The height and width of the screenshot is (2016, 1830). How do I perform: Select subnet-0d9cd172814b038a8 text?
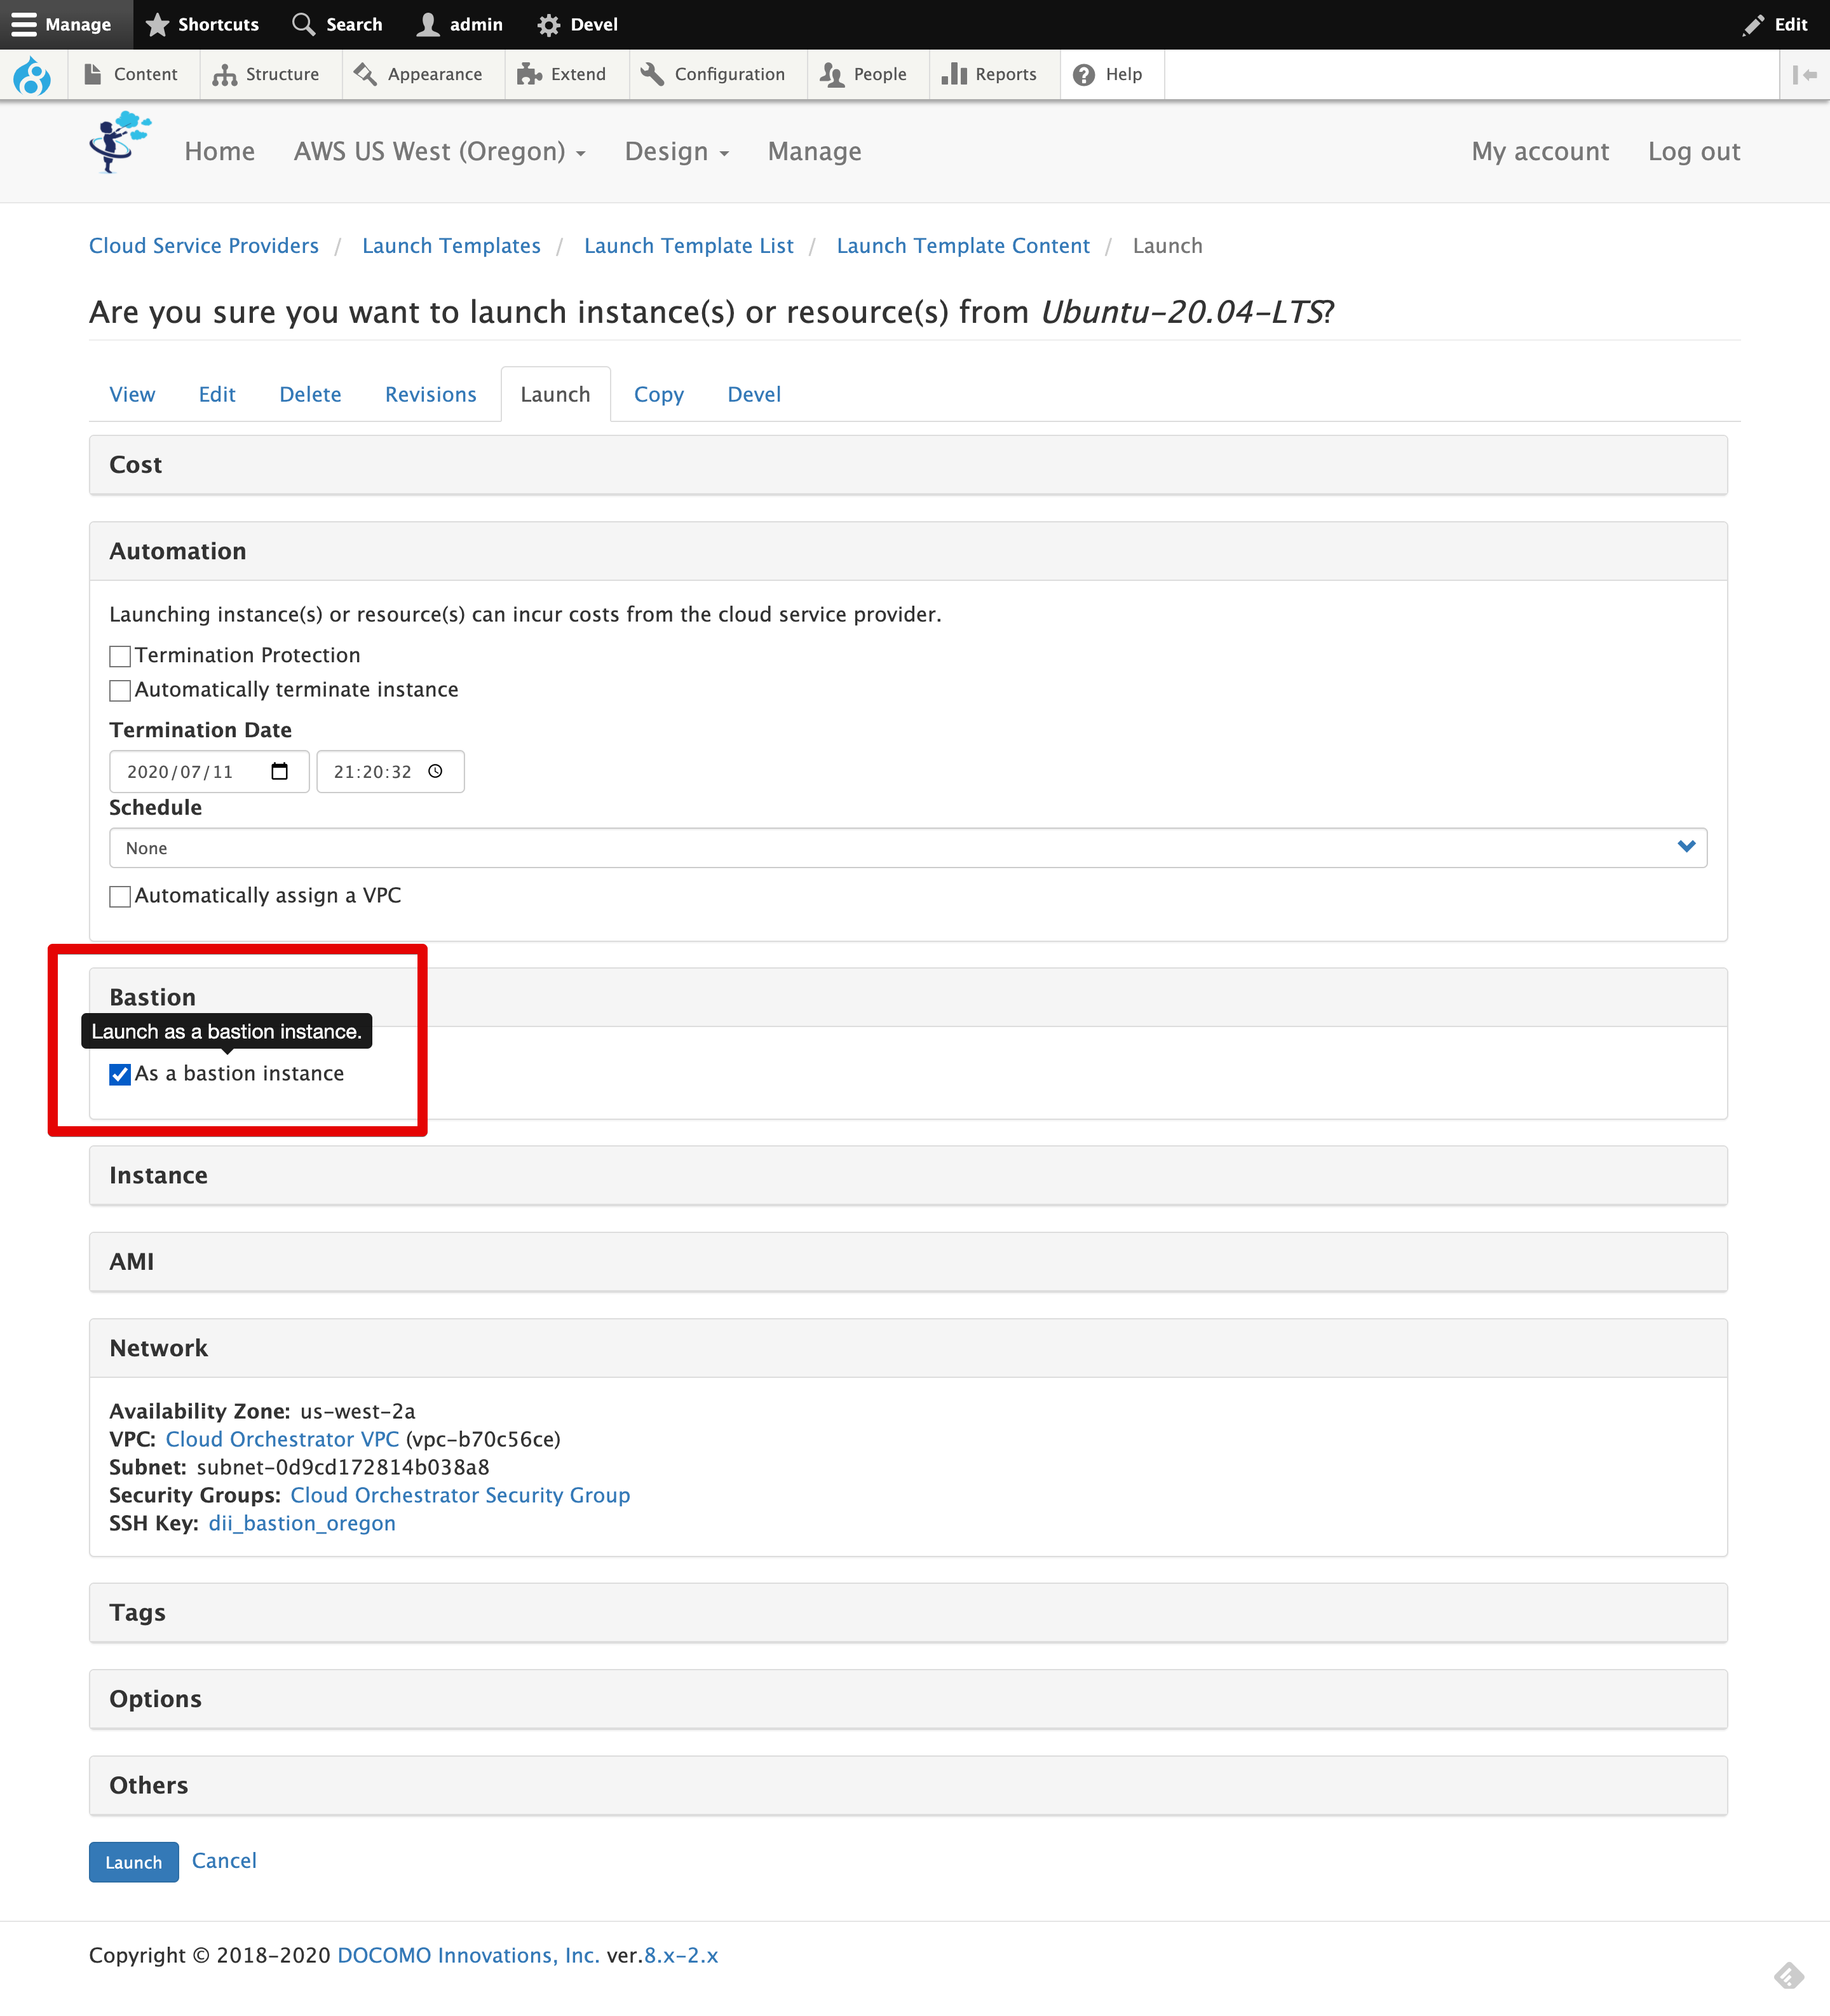tap(343, 1467)
